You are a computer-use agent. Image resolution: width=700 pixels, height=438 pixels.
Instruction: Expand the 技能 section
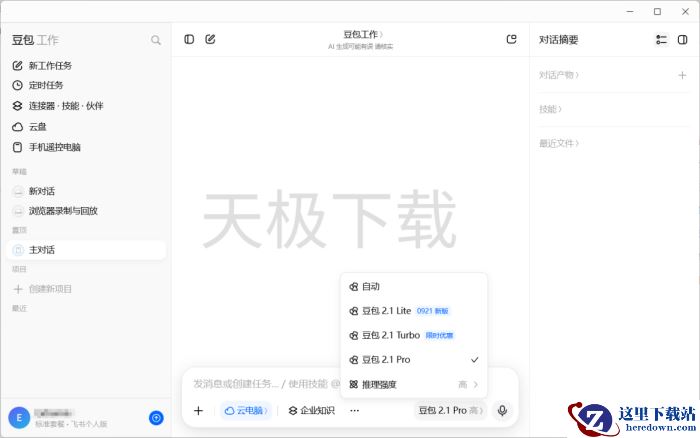tap(550, 109)
